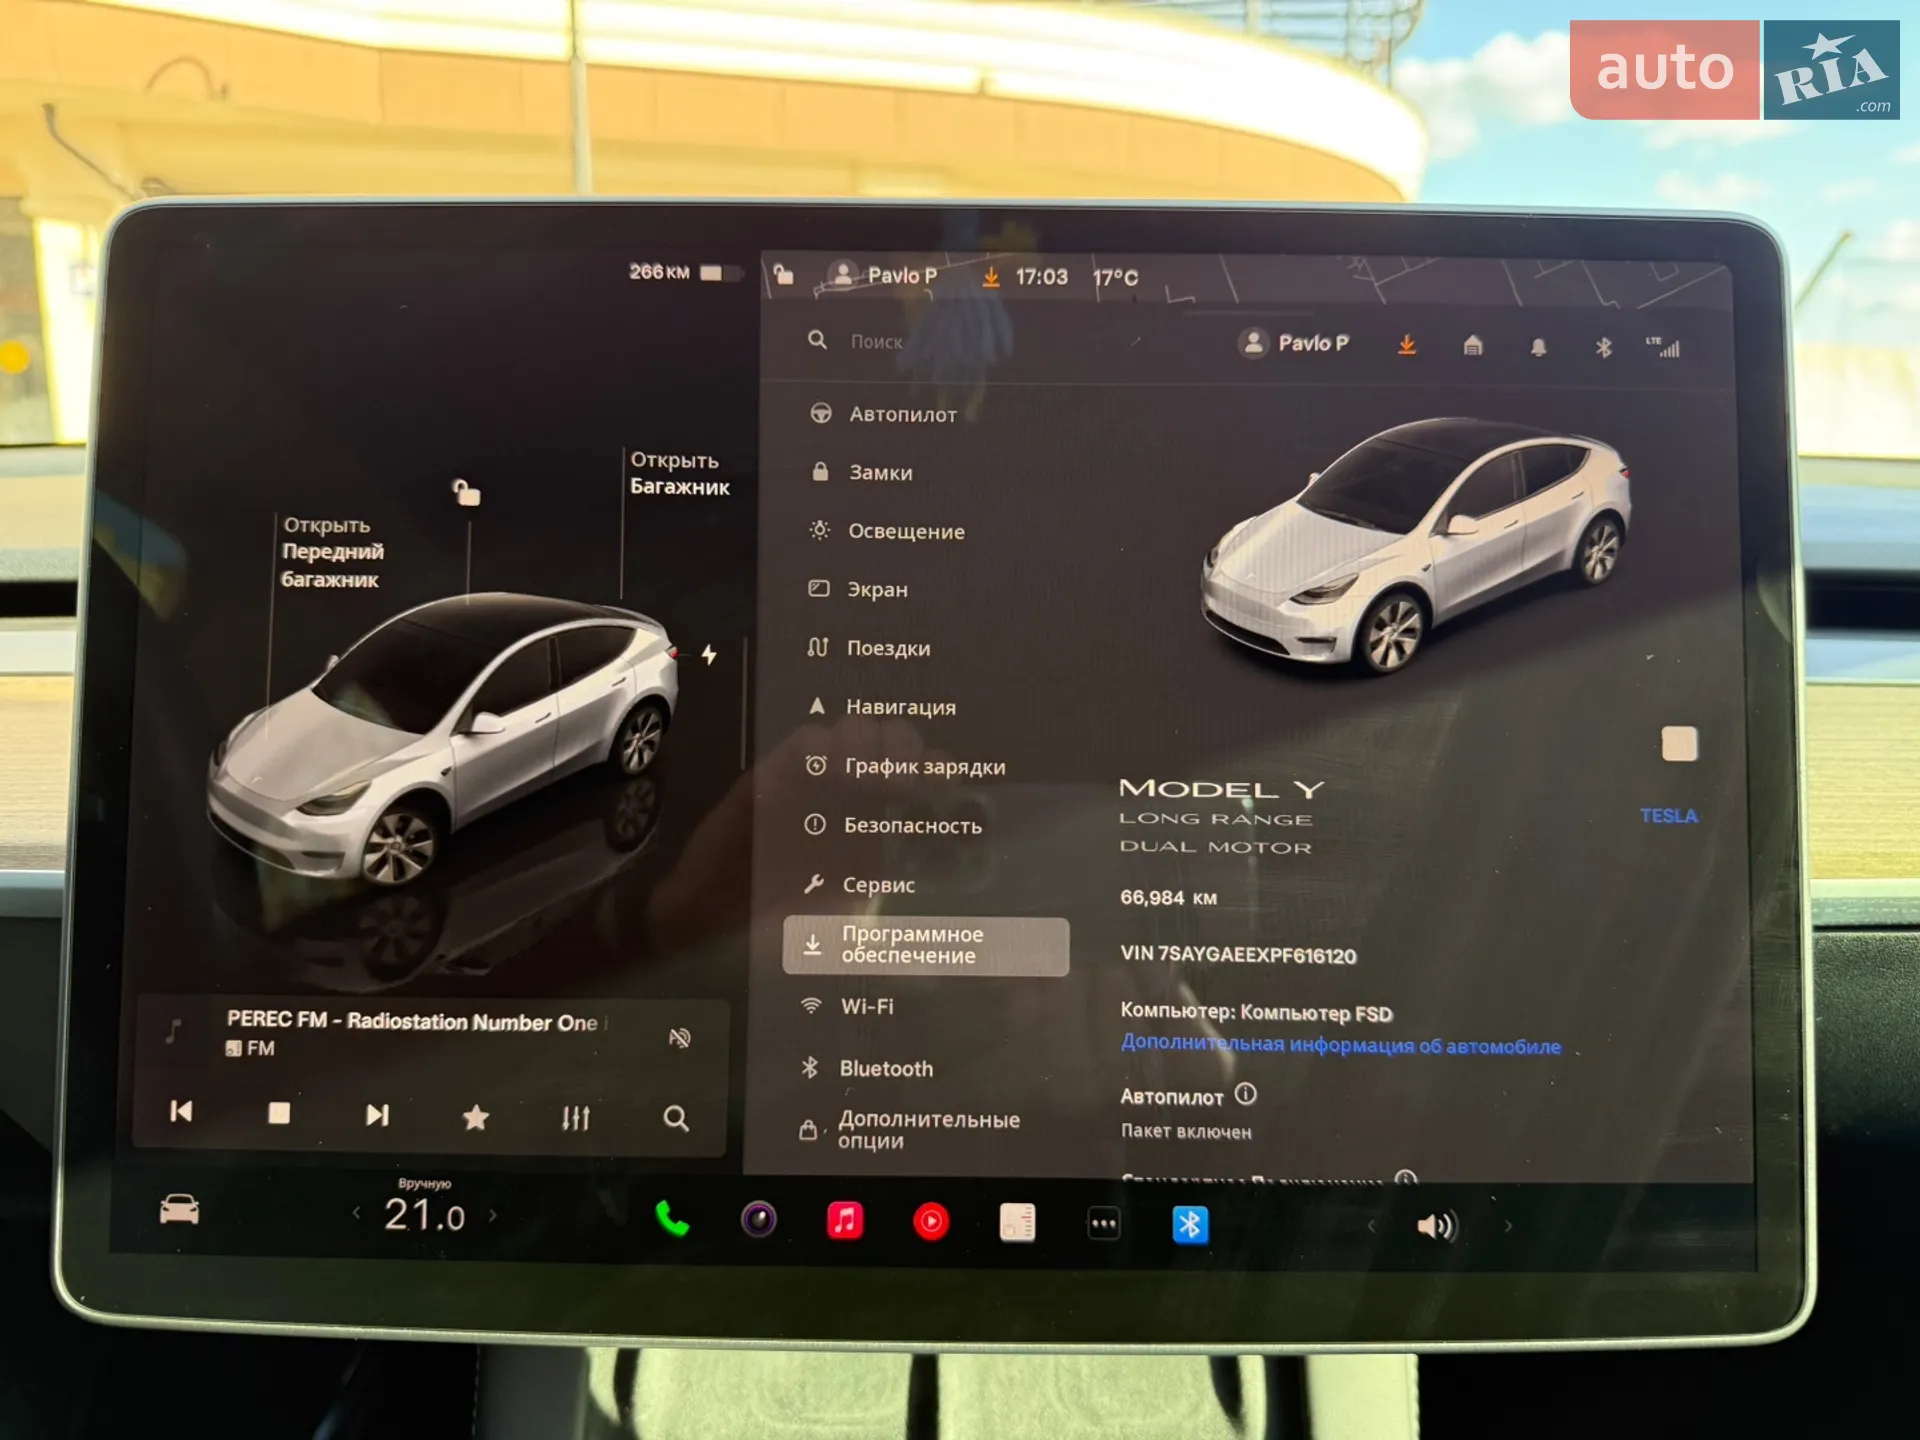Tap the lock icon in top status bar
The image size is (1920, 1440).
(x=783, y=273)
